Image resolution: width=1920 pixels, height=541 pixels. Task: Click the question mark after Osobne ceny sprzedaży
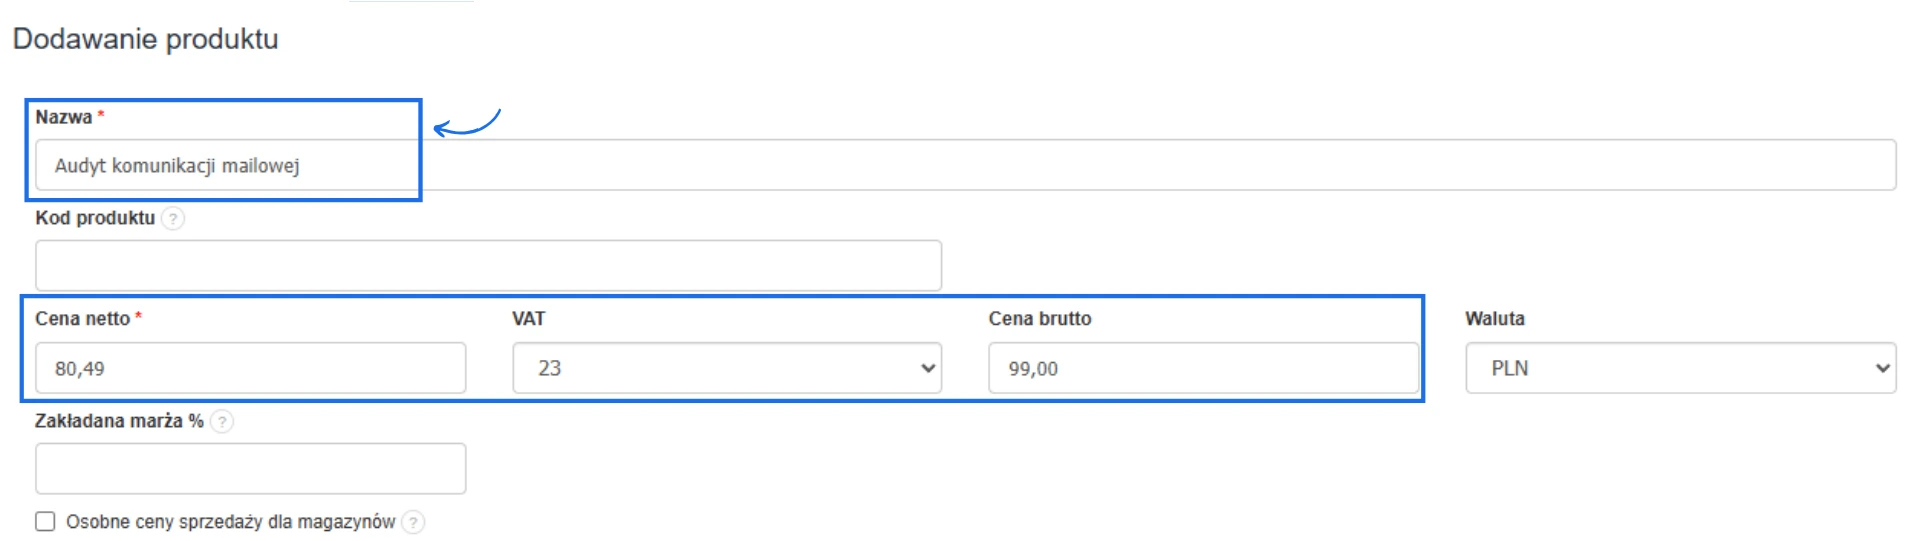pos(413,522)
